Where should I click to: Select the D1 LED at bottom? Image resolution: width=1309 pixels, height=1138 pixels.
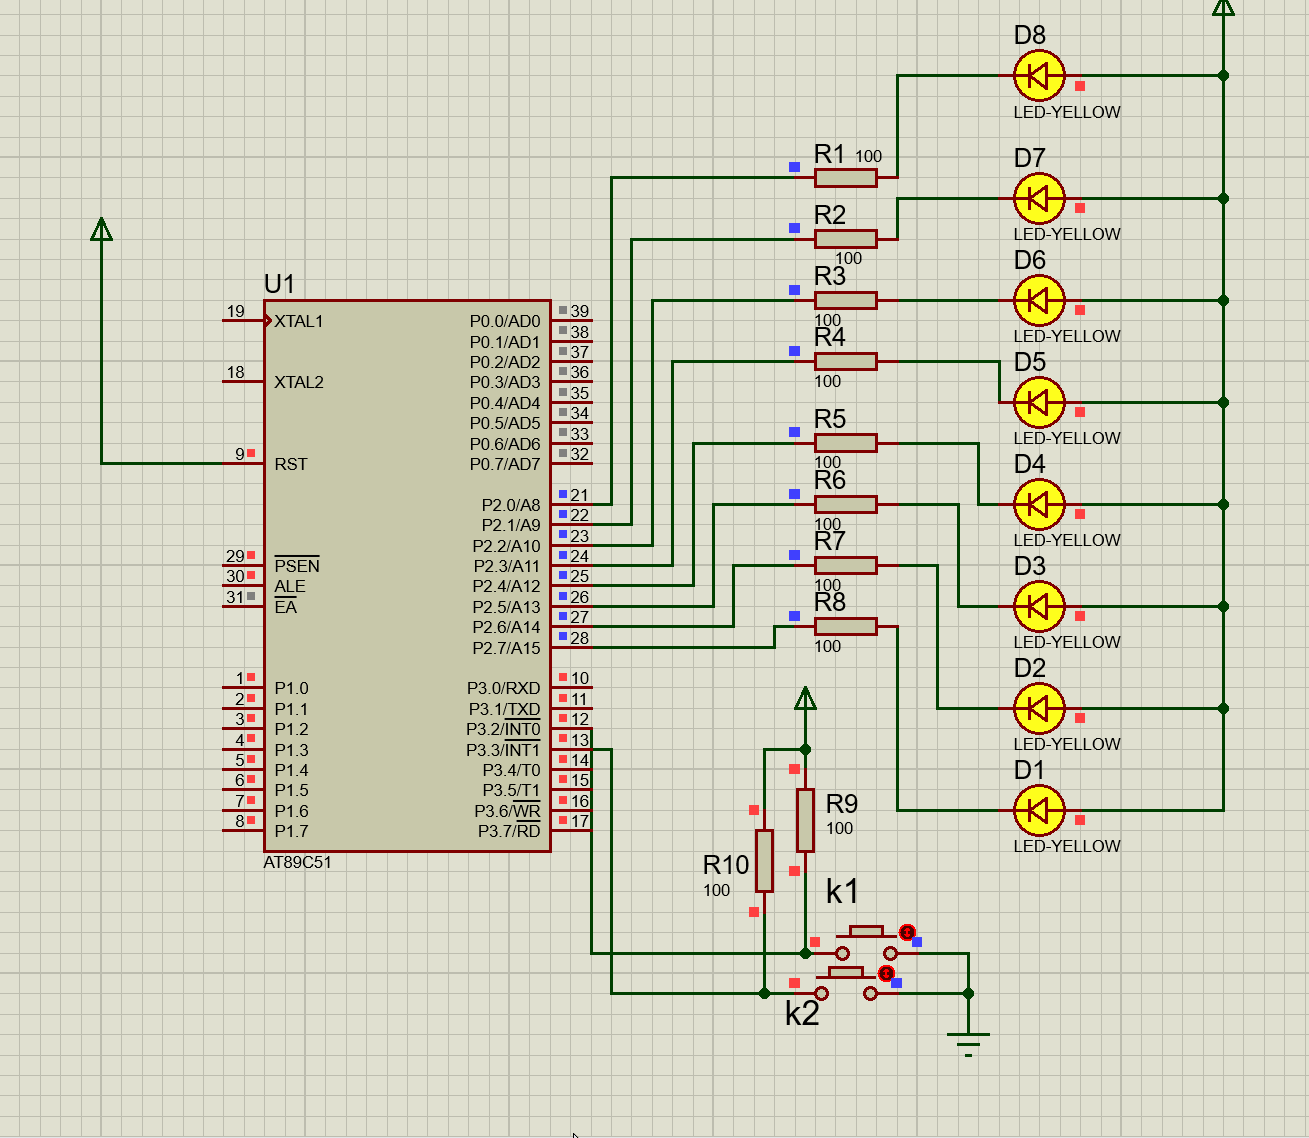pyautogui.click(x=1039, y=810)
